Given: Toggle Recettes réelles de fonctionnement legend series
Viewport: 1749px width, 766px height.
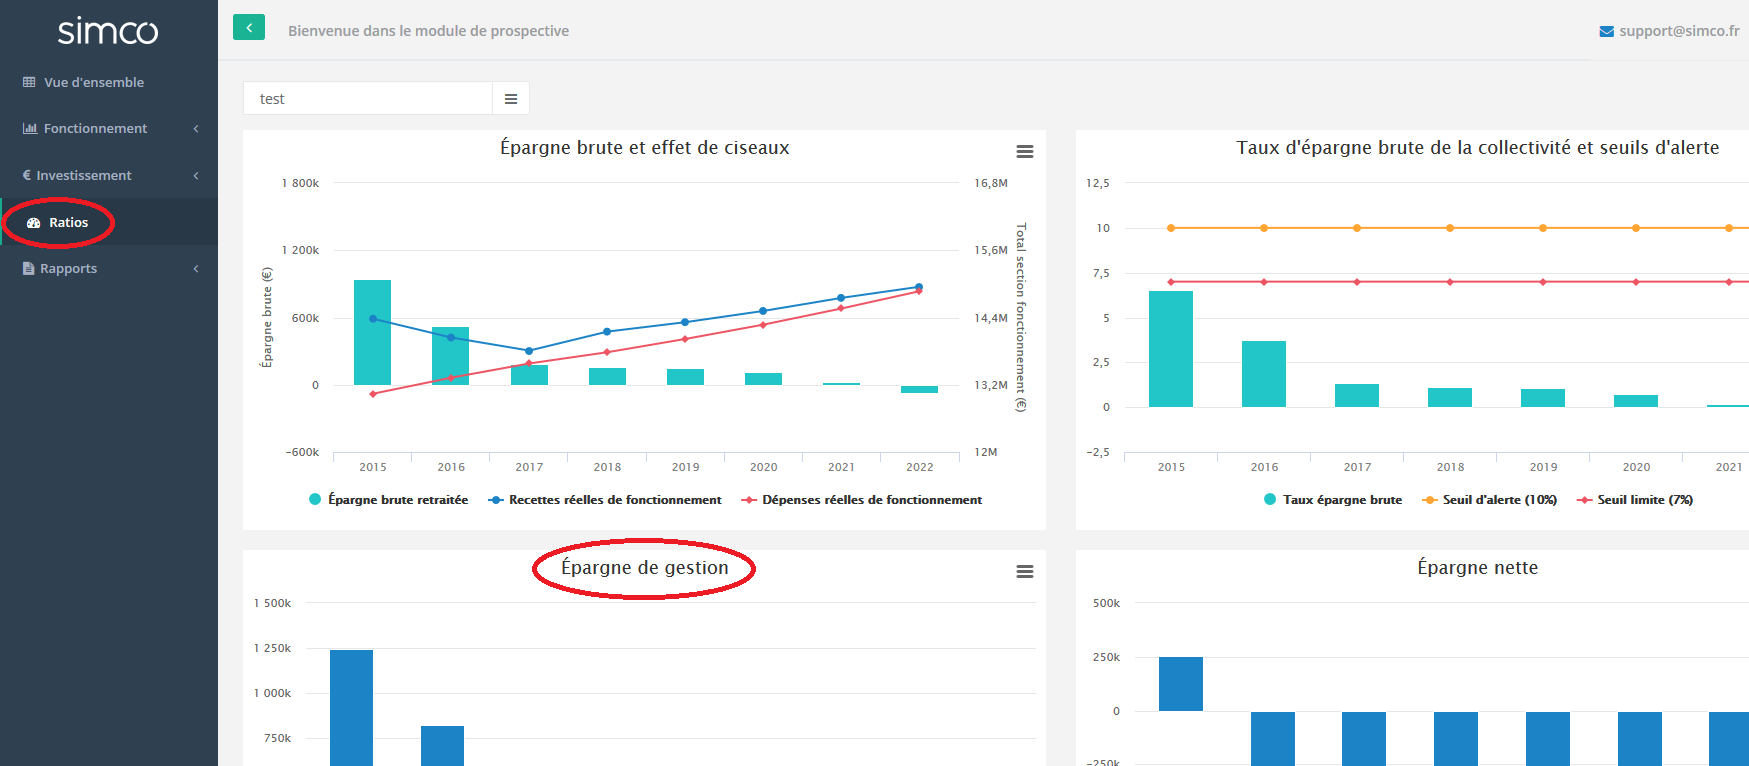Looking at the screenshot, I should tap(614, 500).
